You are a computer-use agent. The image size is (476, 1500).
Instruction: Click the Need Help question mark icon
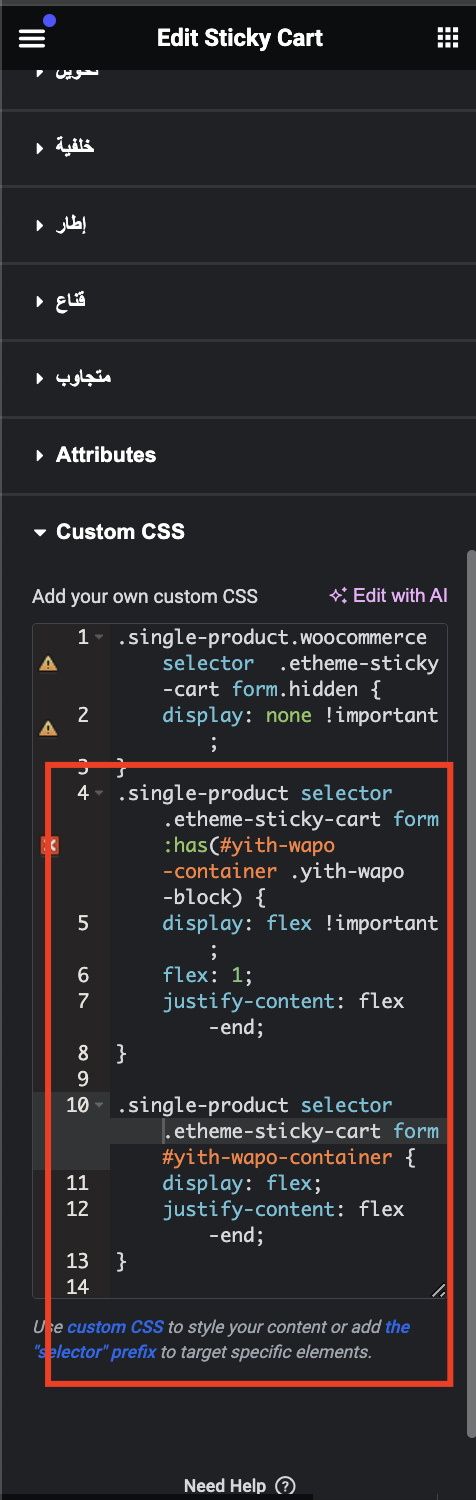click(x=285, y=1486)
